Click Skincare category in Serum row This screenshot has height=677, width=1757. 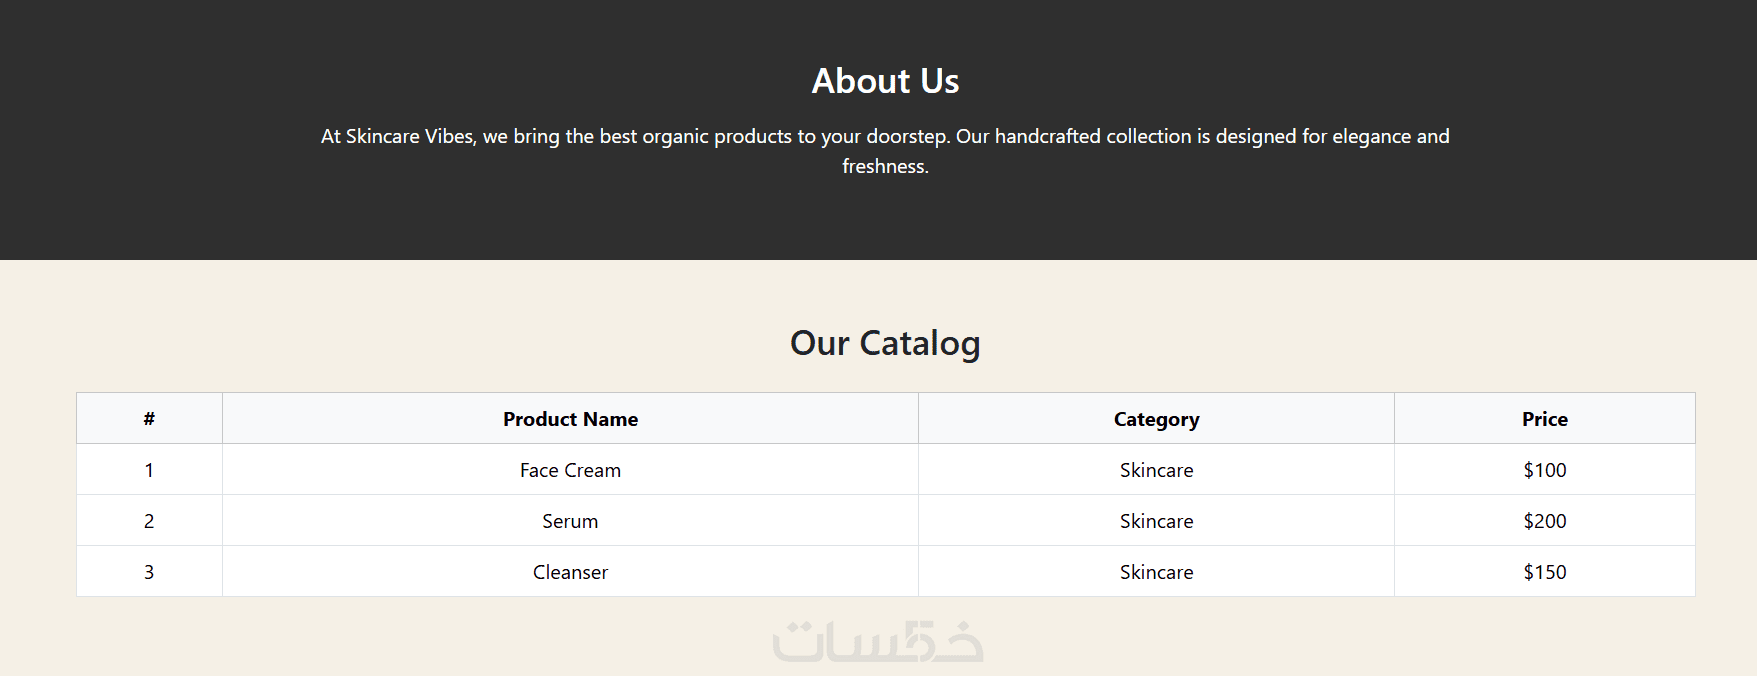(x=1156, y=521)
